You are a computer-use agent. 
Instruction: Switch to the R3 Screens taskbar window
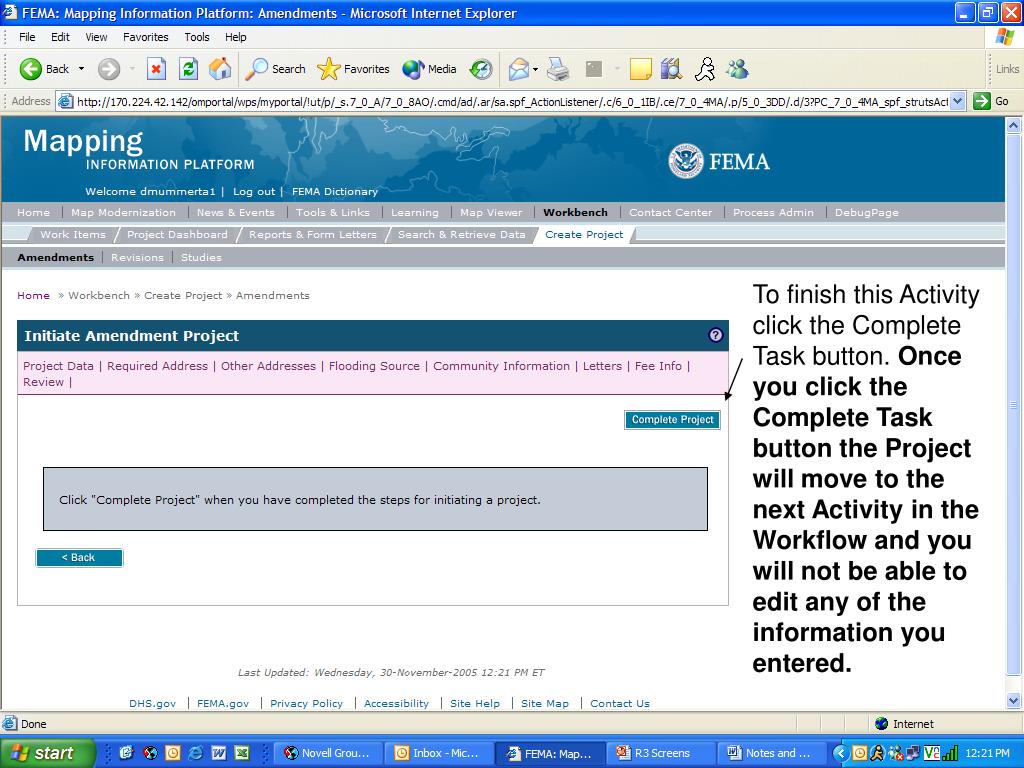tap(661, 753)
